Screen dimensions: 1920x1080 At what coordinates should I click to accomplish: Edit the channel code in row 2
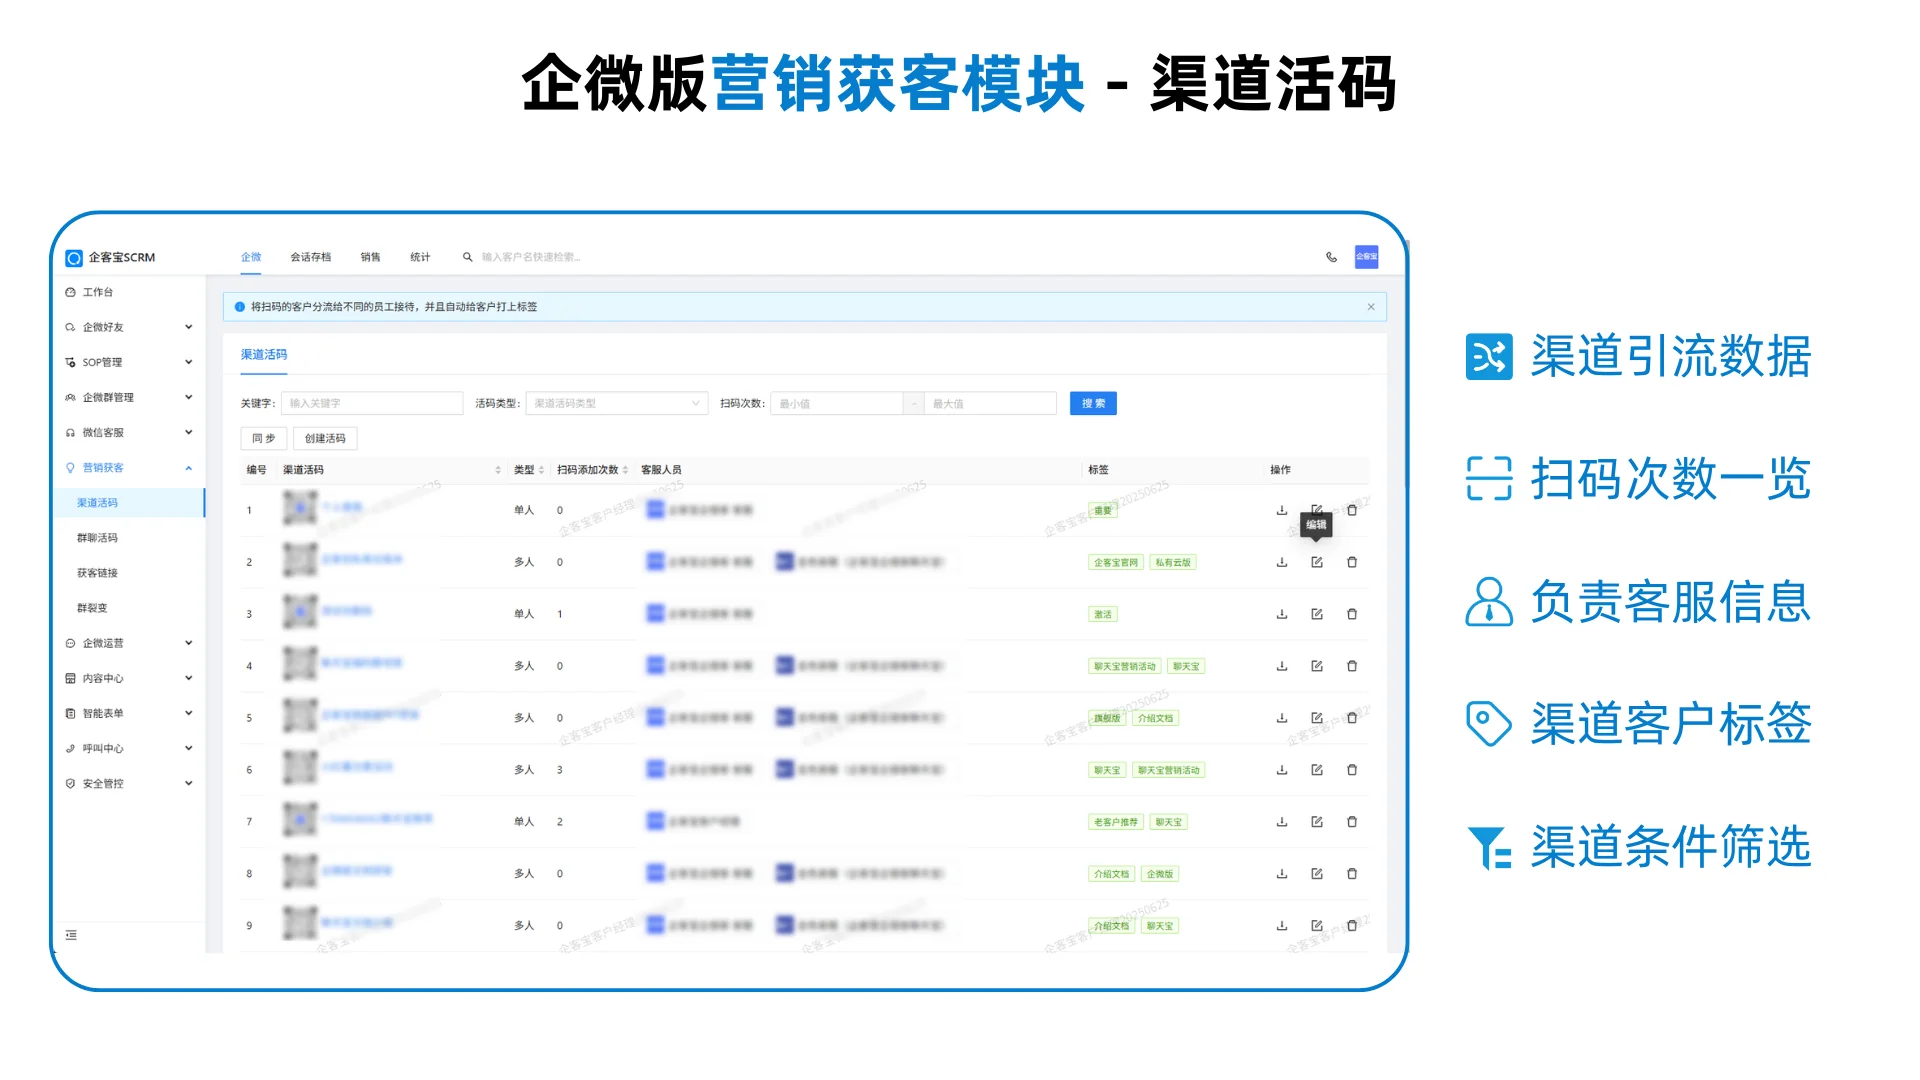(1317, 562)
